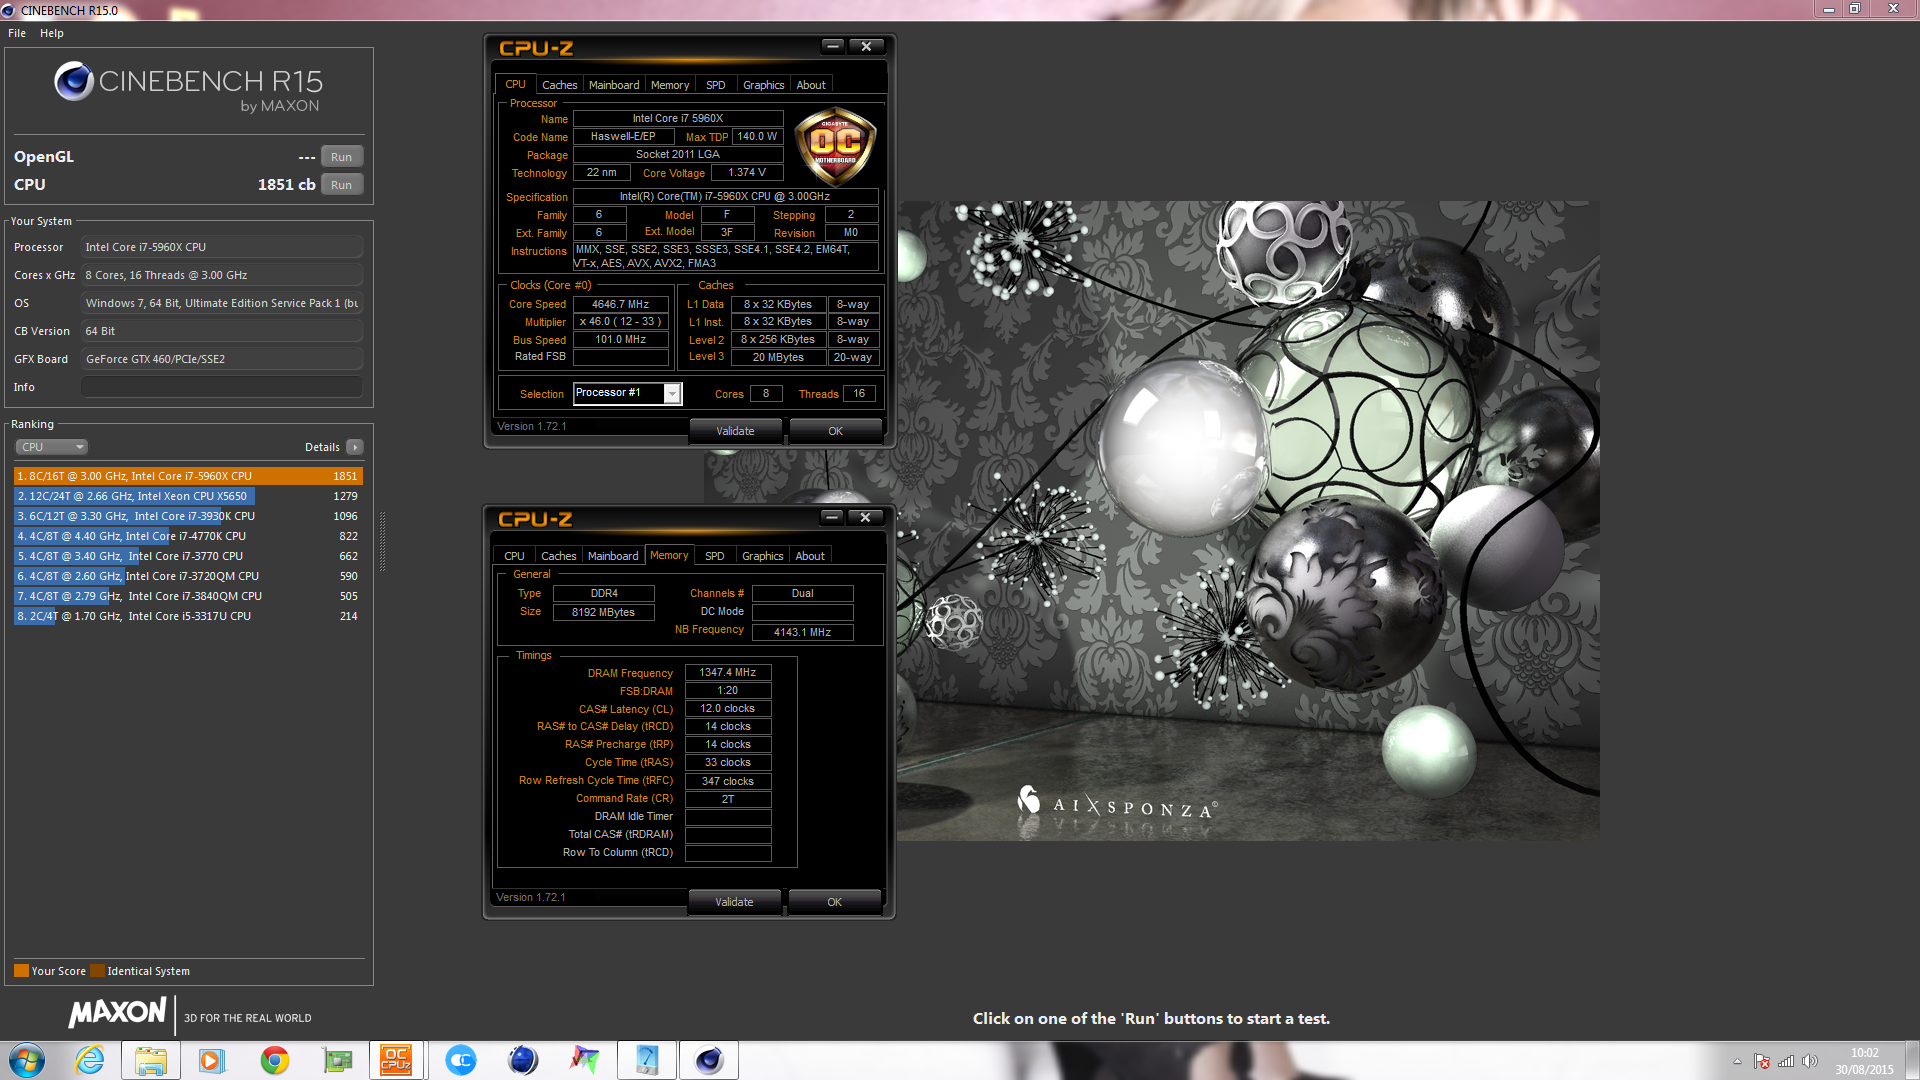Select ranking row Intel Core i7-3770 CPU
The height and width of the screenshot is (1080, 1920).
point(188,556)
